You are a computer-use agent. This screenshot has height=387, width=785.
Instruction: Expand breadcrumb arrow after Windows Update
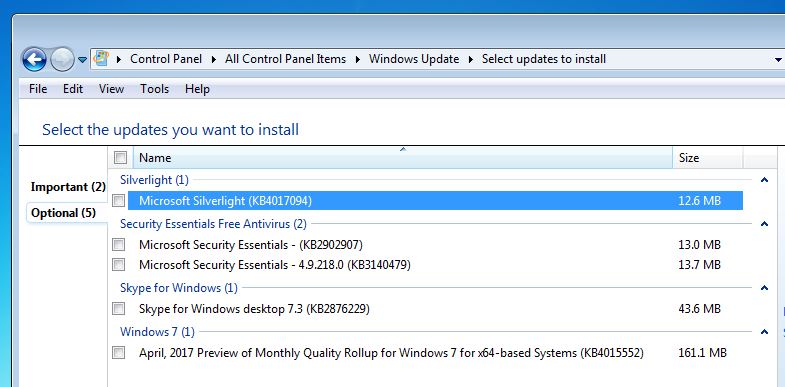(471, 60)
